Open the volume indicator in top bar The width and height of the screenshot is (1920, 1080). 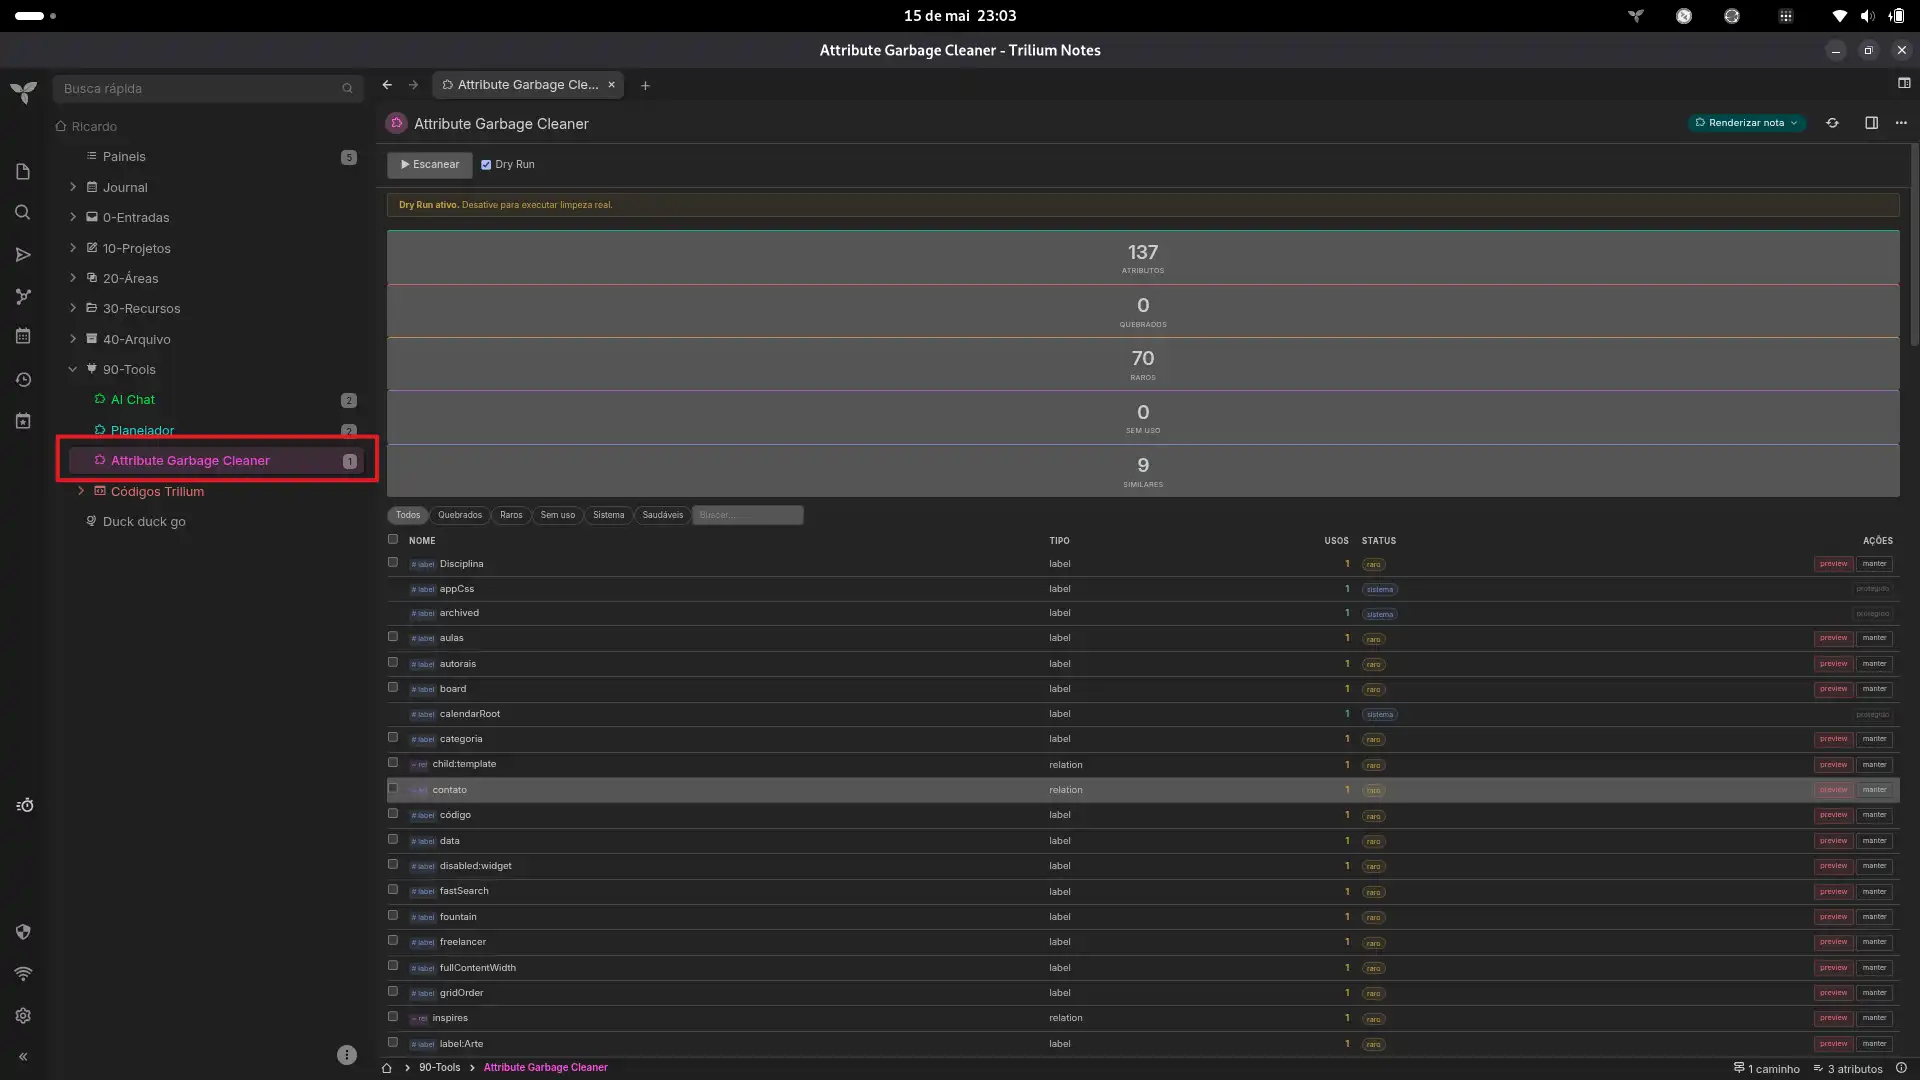click(1867, 16)
